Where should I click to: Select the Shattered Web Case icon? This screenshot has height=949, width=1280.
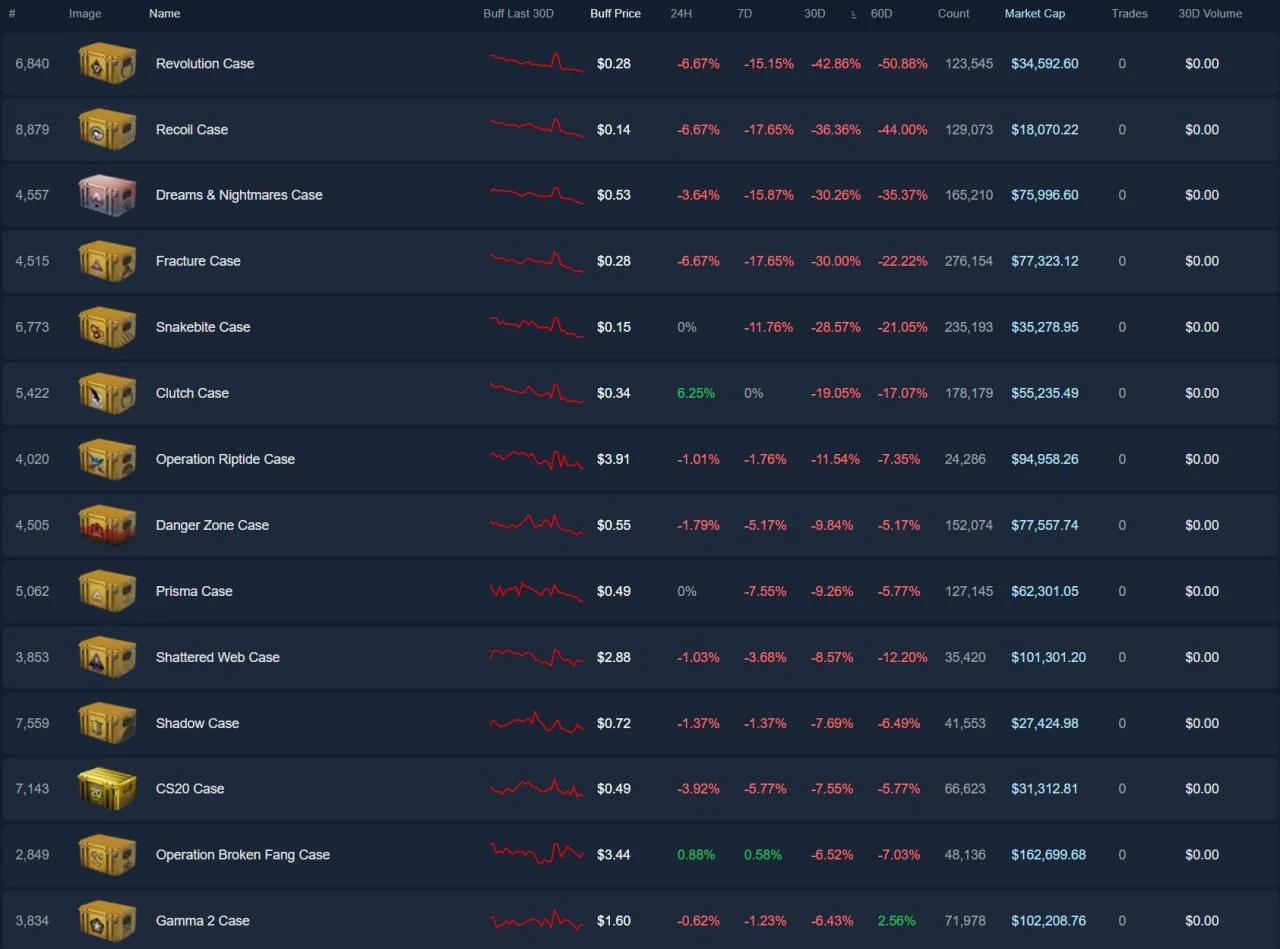(107, 657)
